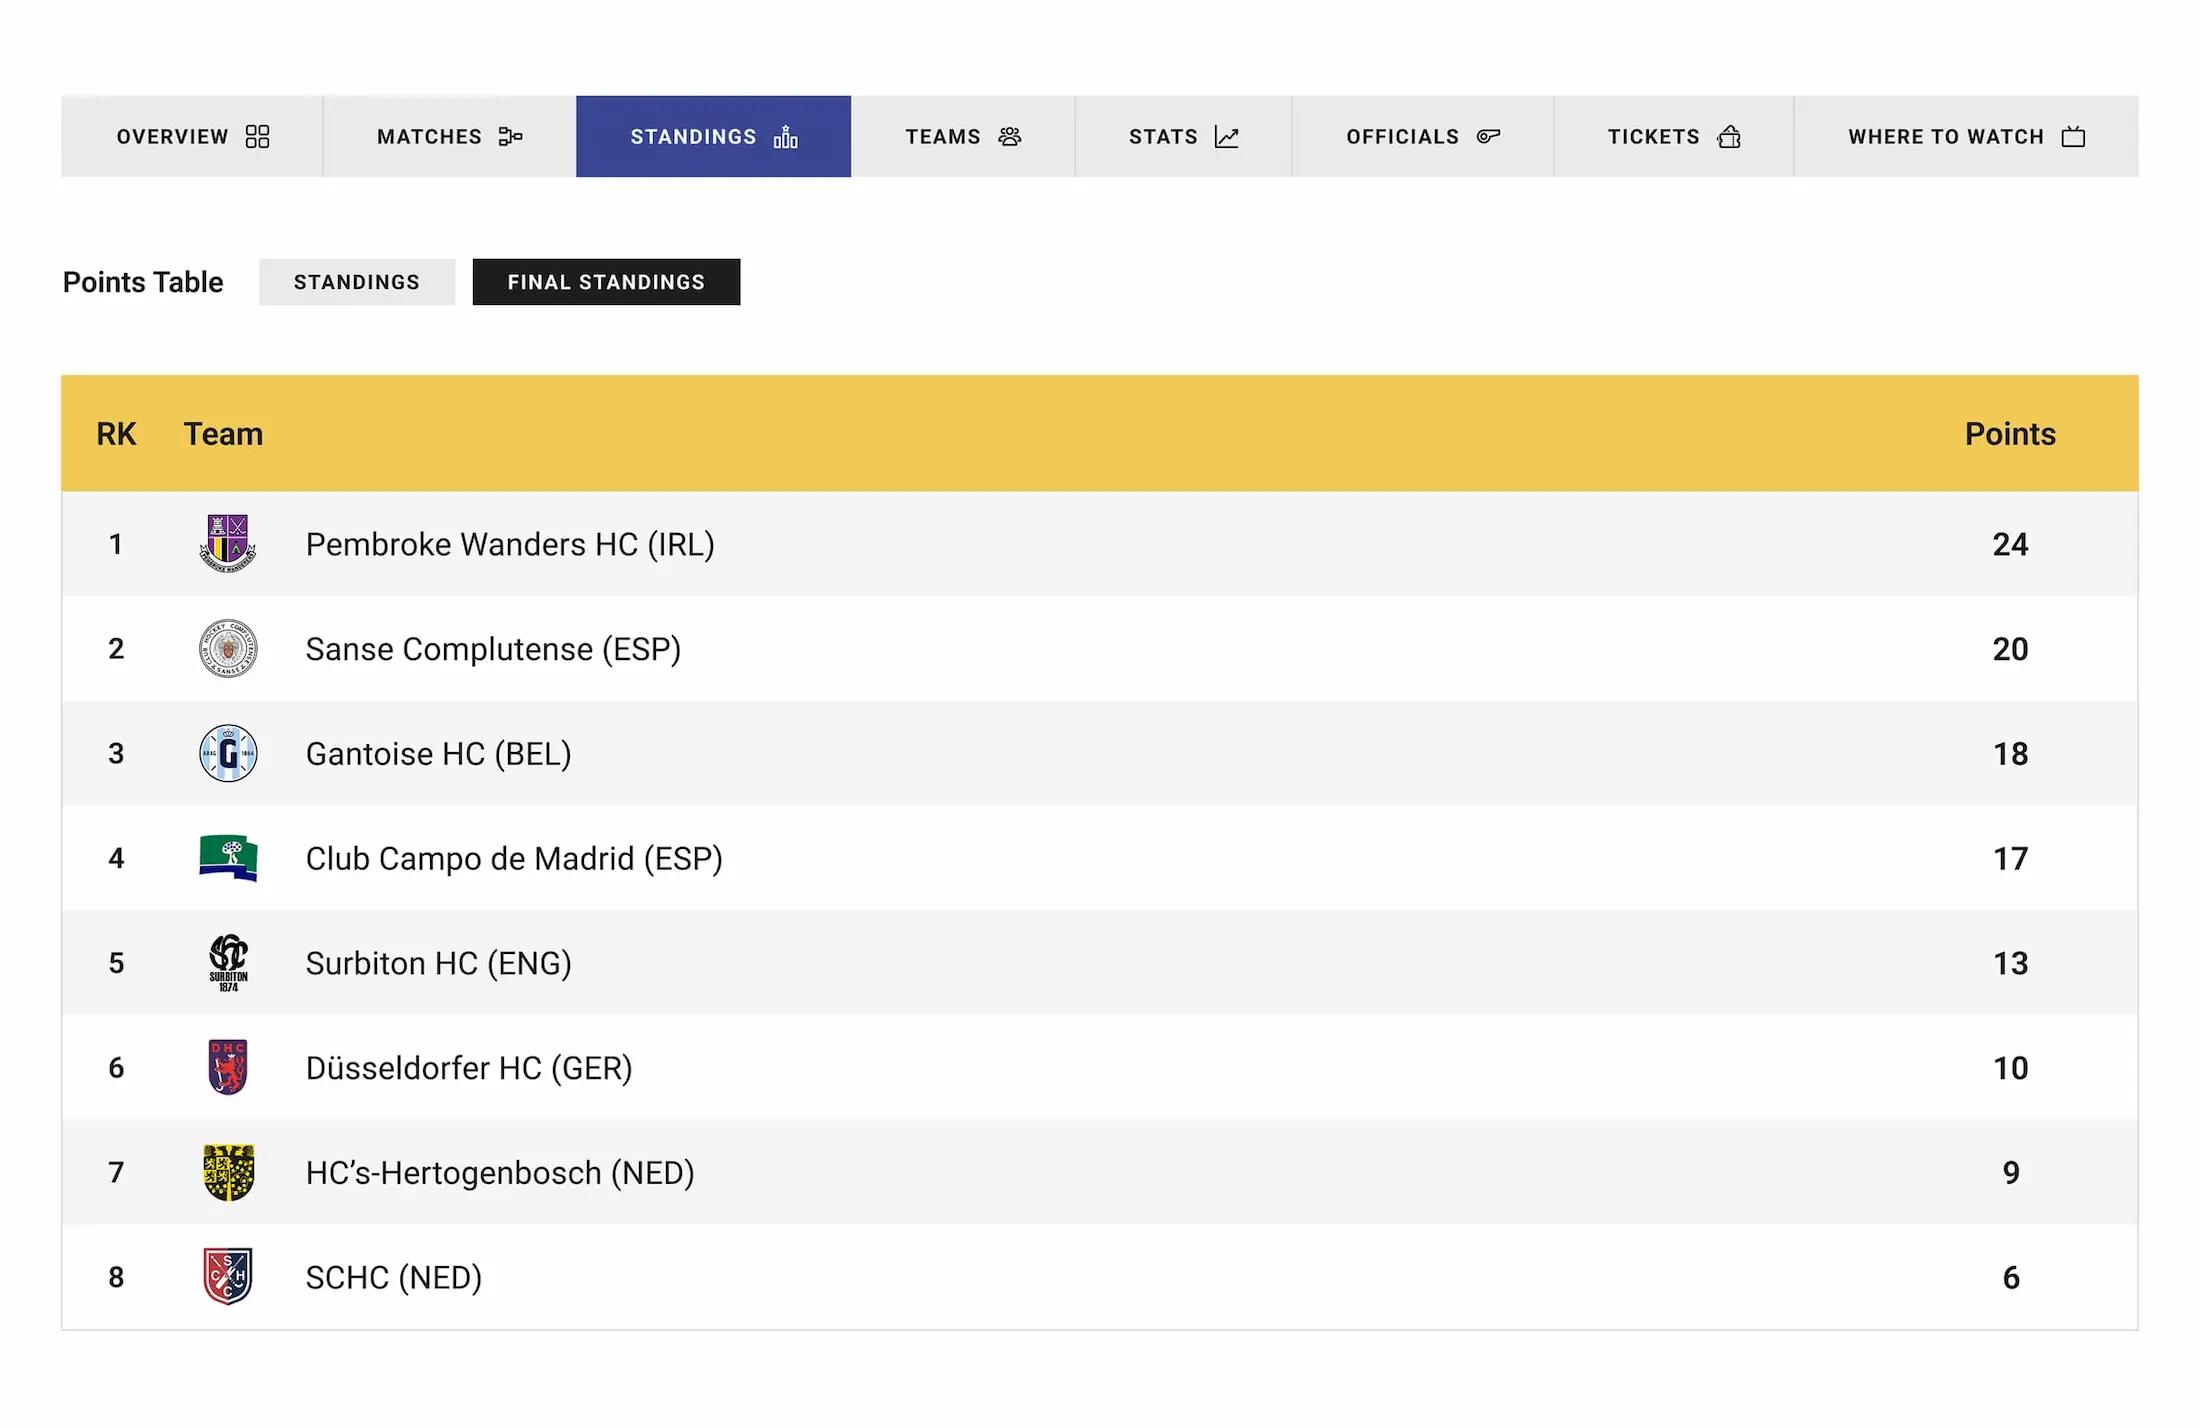Viewport: 2200px width, 1428px height.
Task: View the Stats tab
Action: point(1183,137)
